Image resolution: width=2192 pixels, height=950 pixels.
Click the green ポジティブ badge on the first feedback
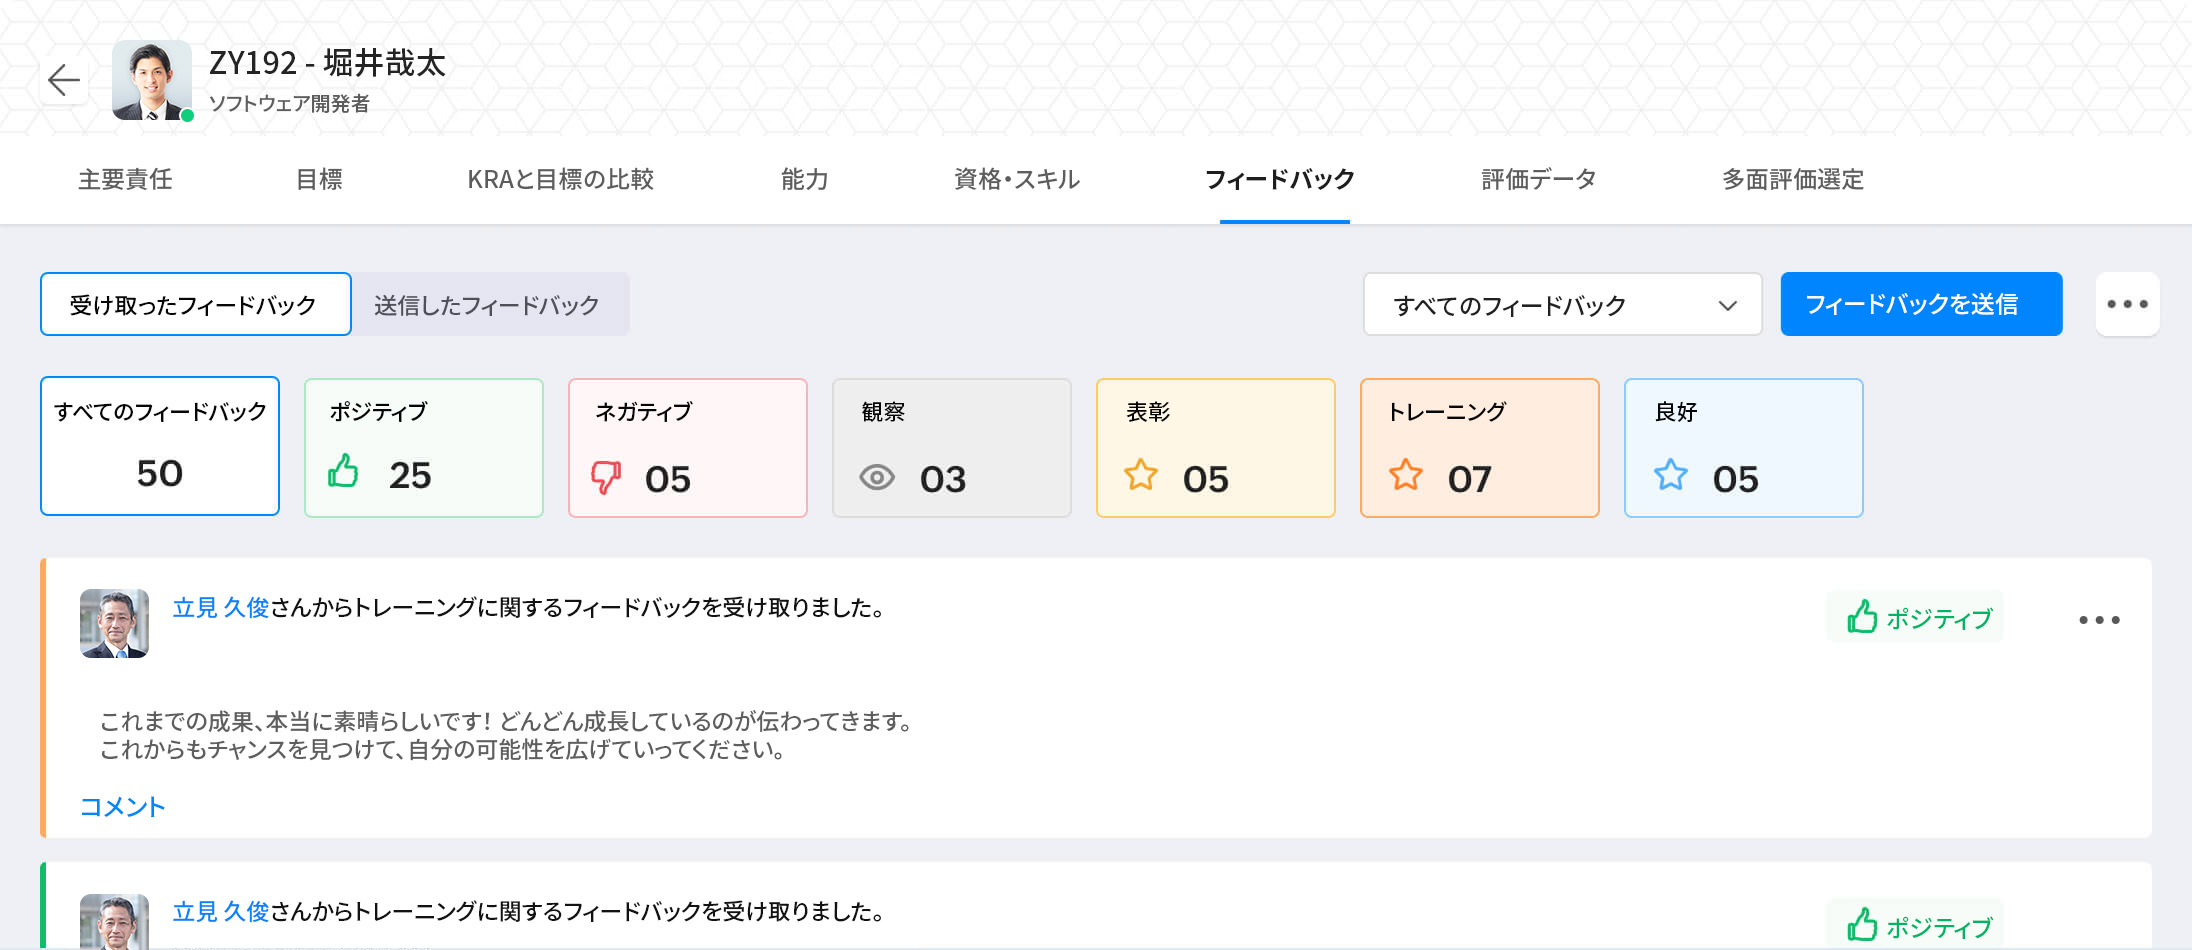click(1914, 618)
